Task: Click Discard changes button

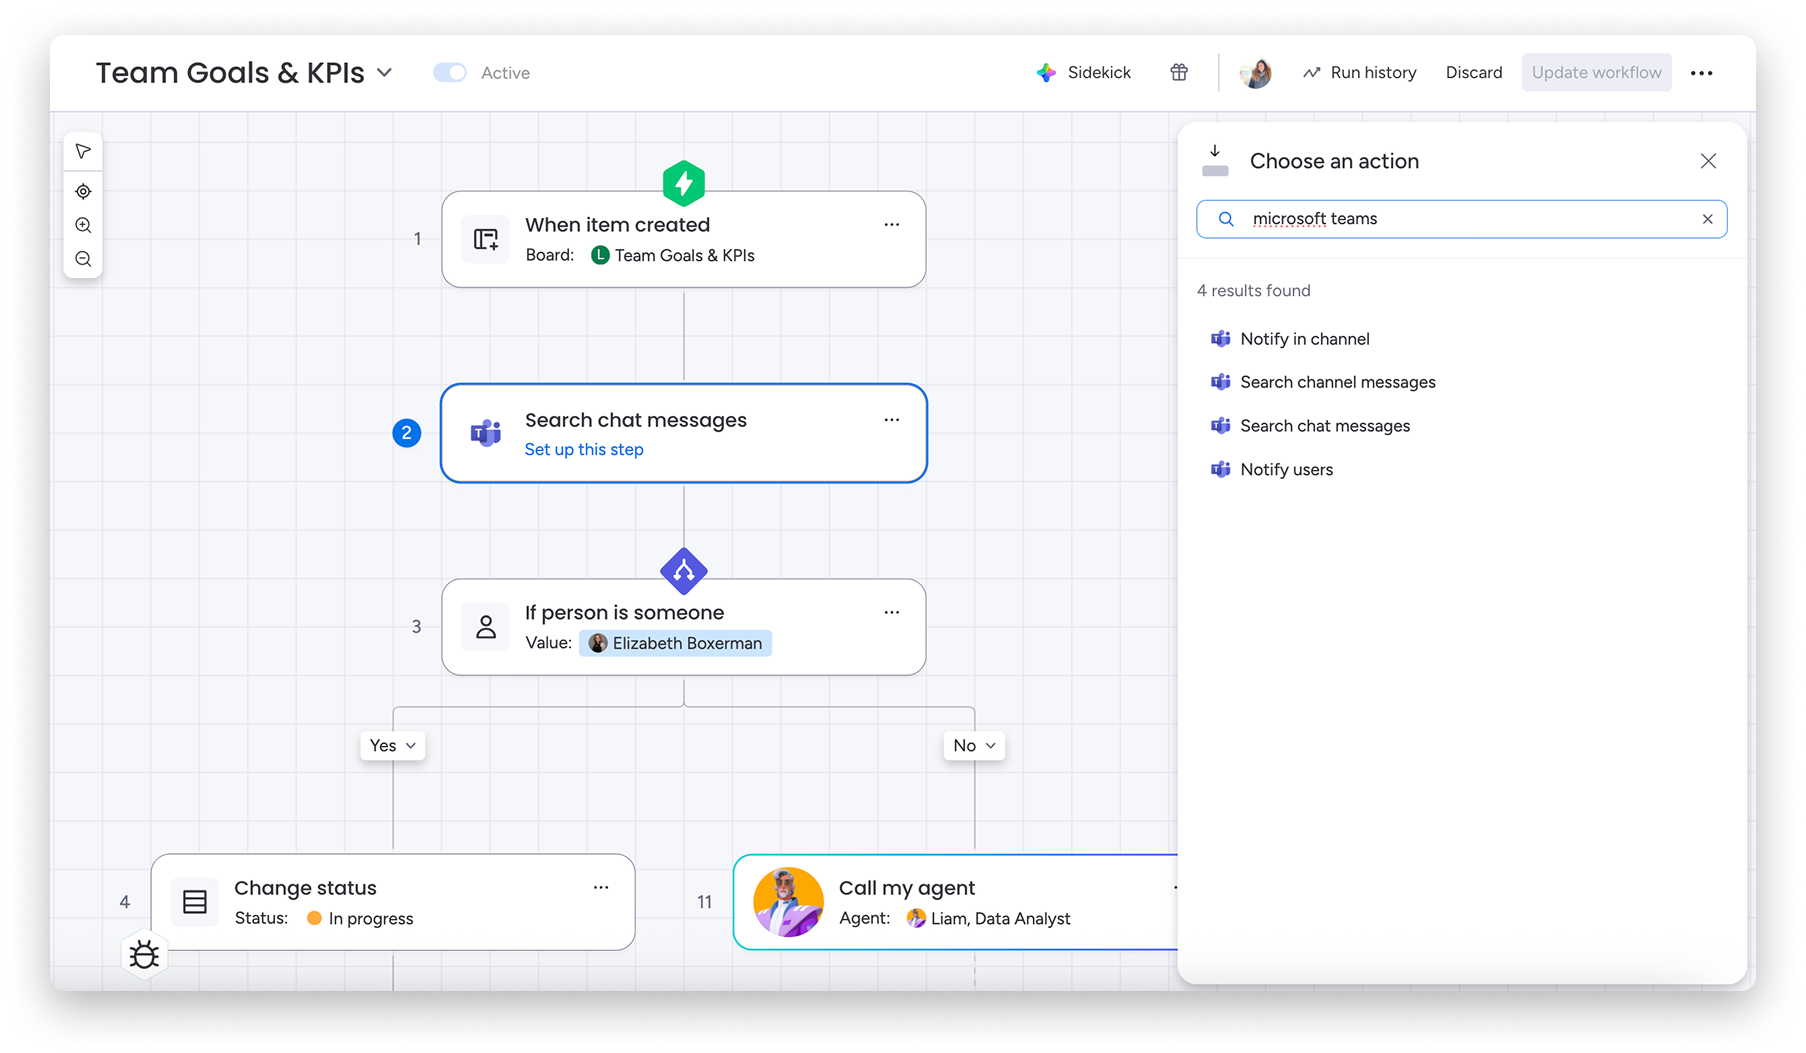Action: (x=1474, y=72)
